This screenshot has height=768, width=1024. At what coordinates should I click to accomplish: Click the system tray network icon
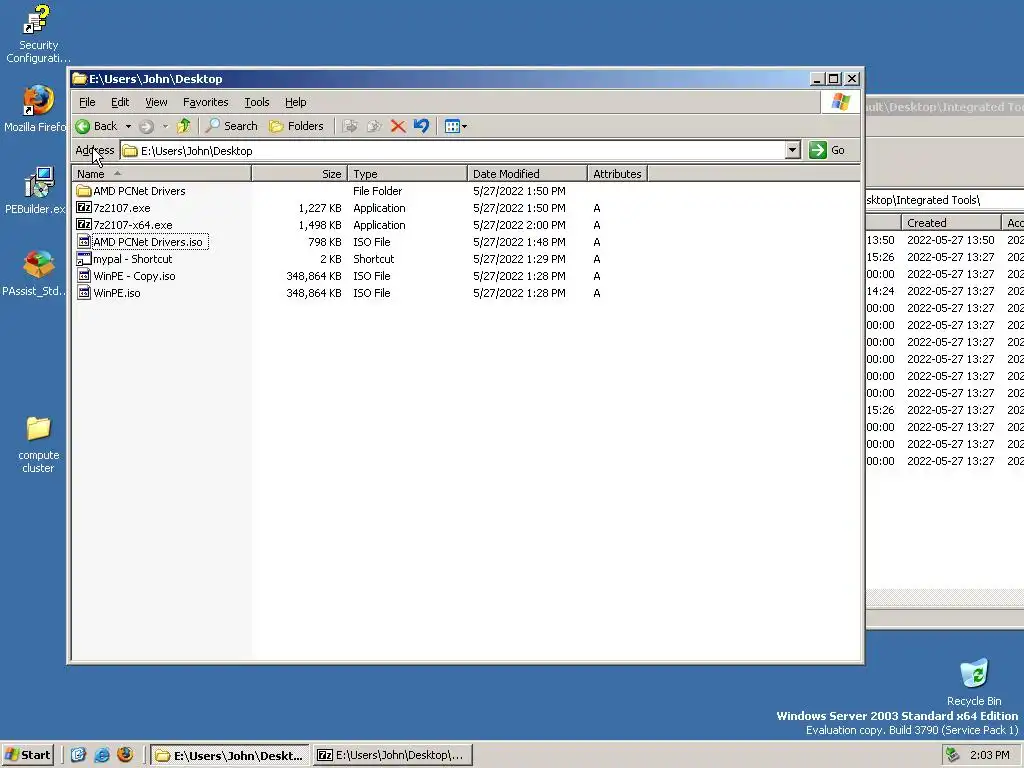tap(952, 755)
